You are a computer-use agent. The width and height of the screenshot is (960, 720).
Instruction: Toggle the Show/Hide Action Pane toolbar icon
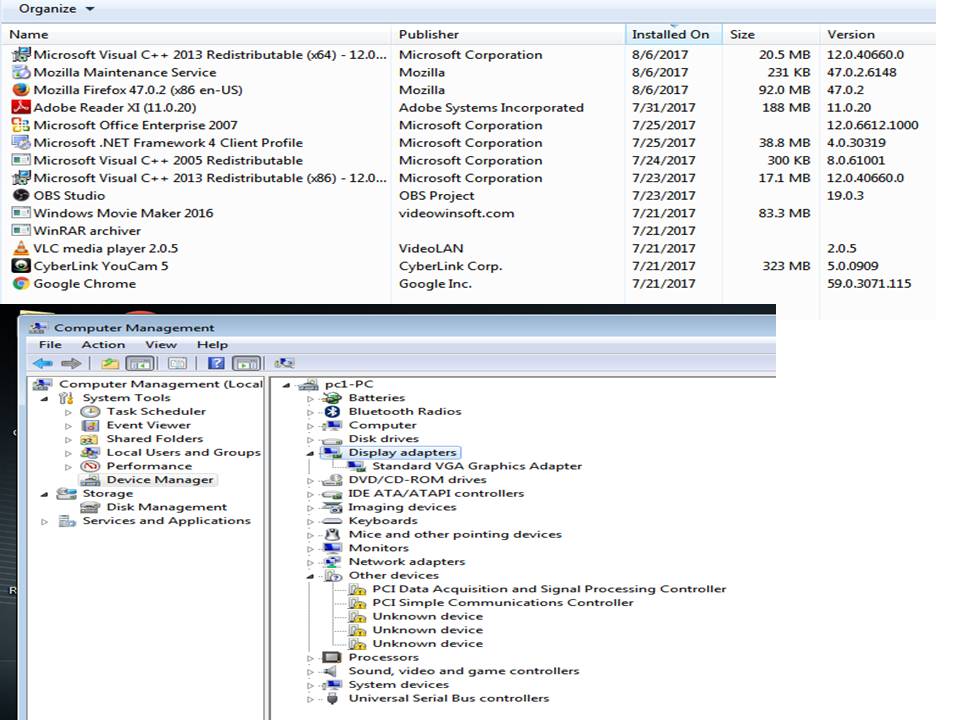tap(246, 363)
